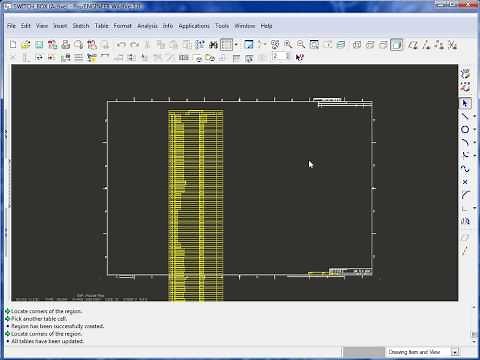Click the Zoom Out magnifier icon
The image size is (480, 360).
301,44
